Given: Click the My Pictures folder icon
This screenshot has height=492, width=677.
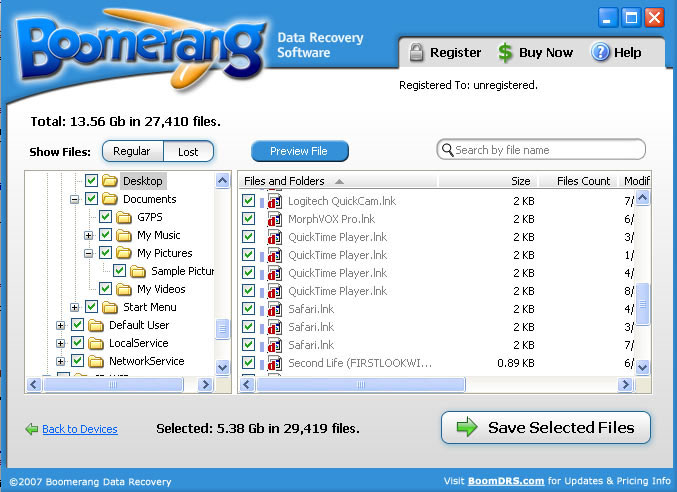Looking at the screenshot, I should click(124, 252).
